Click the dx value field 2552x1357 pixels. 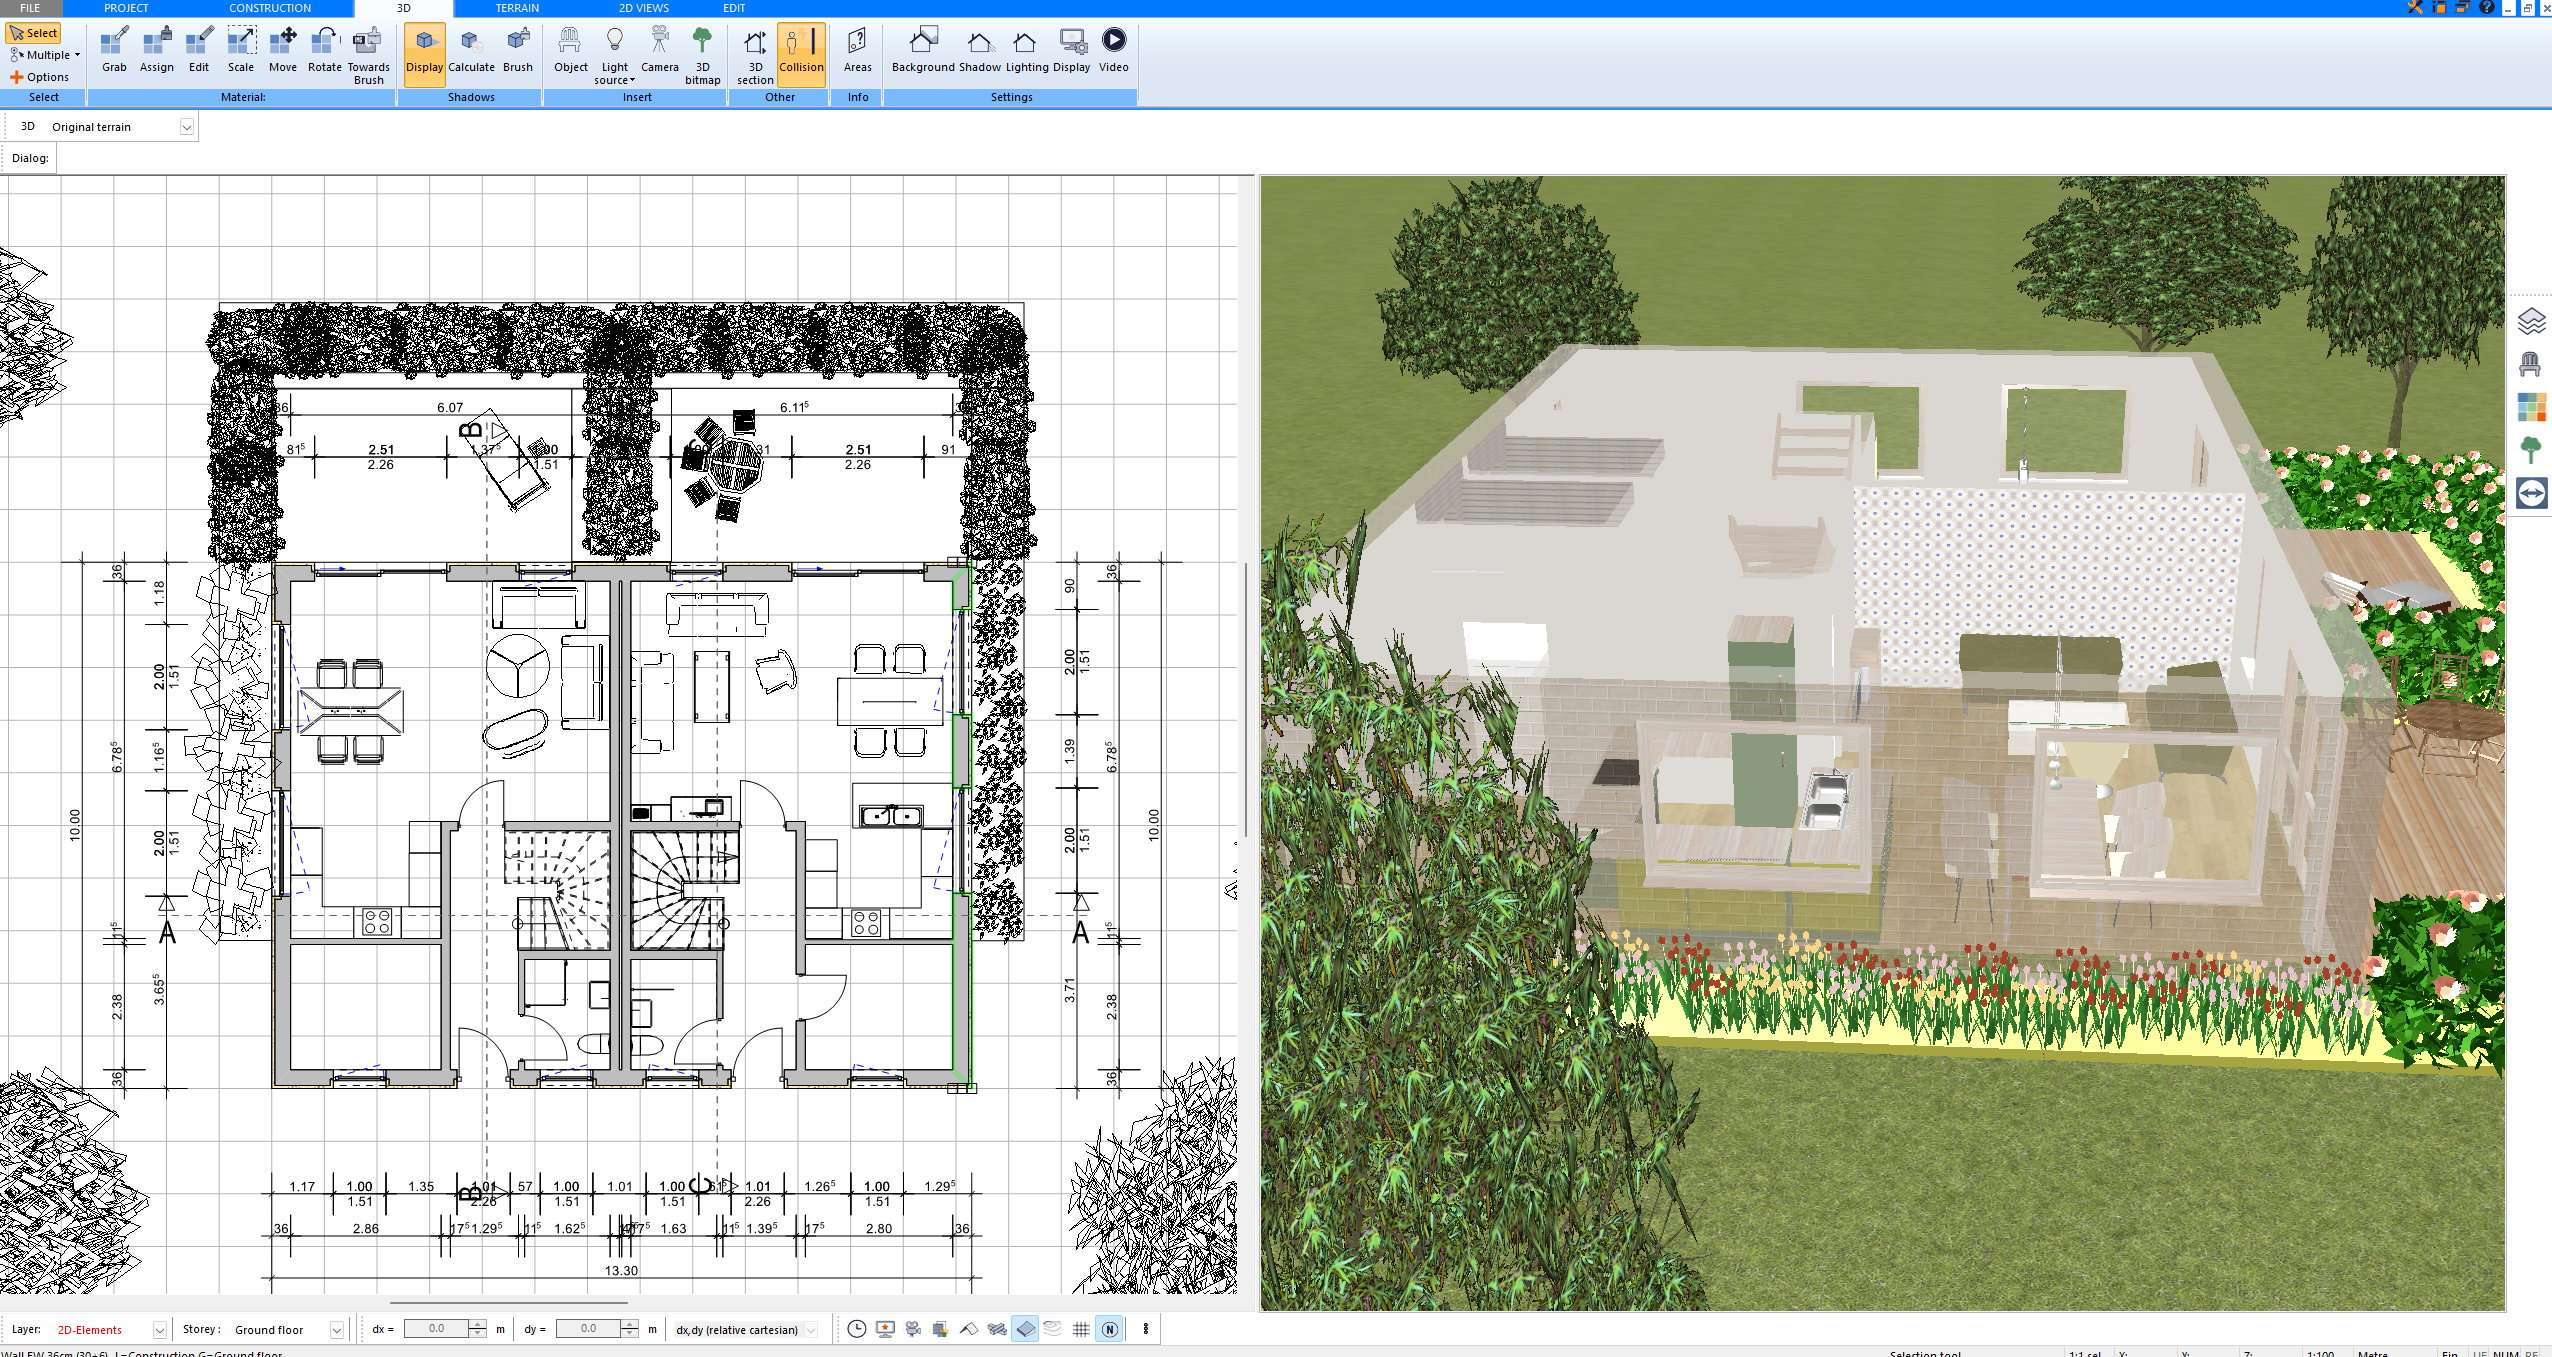[x=436, y=1329]
